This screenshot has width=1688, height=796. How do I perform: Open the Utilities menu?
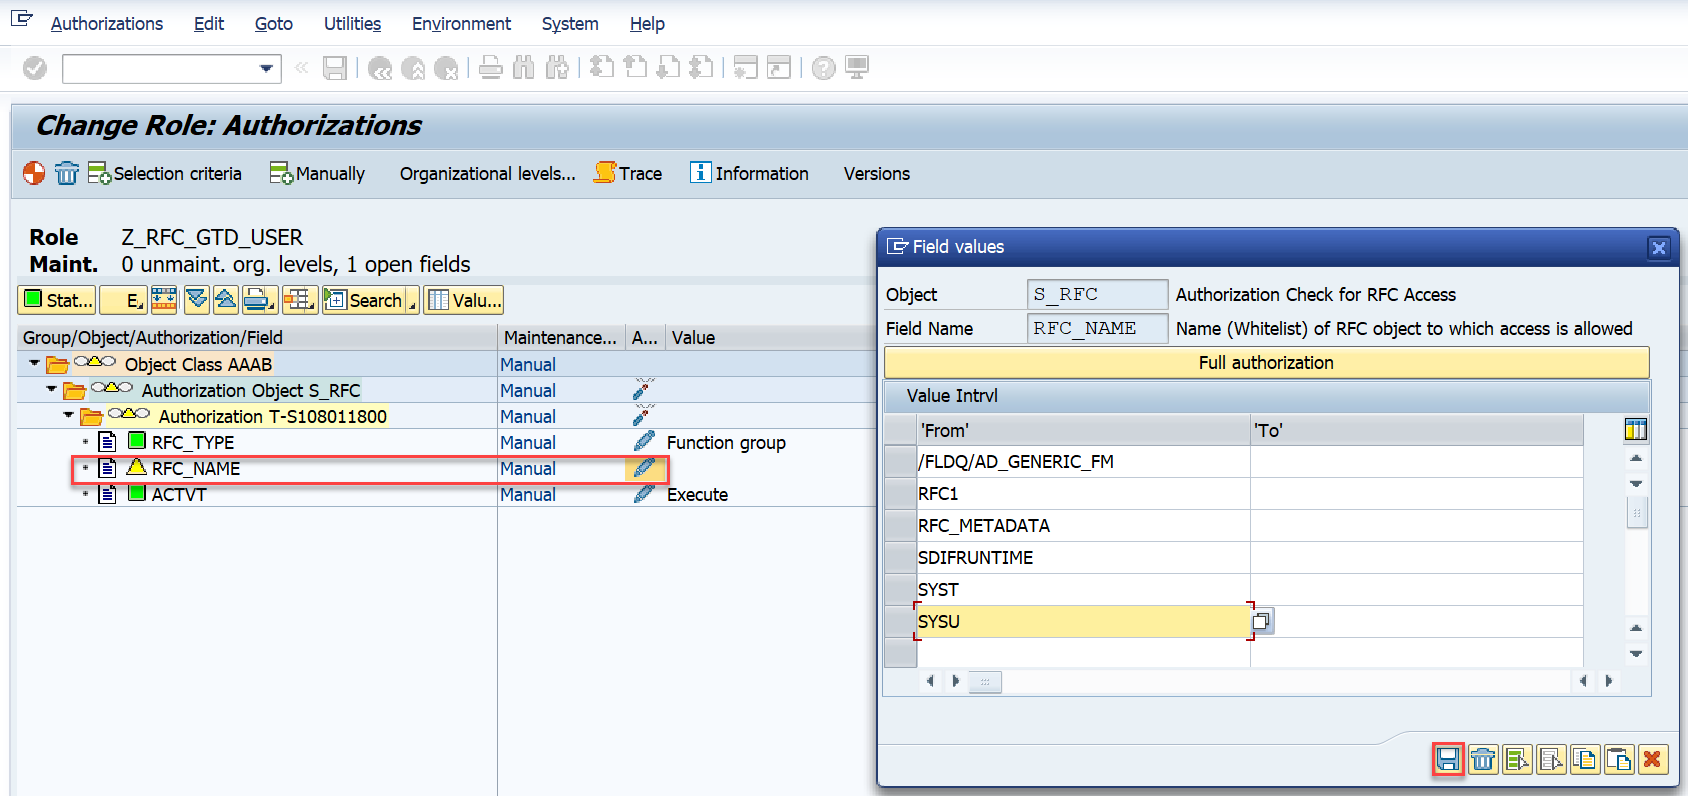352,23
